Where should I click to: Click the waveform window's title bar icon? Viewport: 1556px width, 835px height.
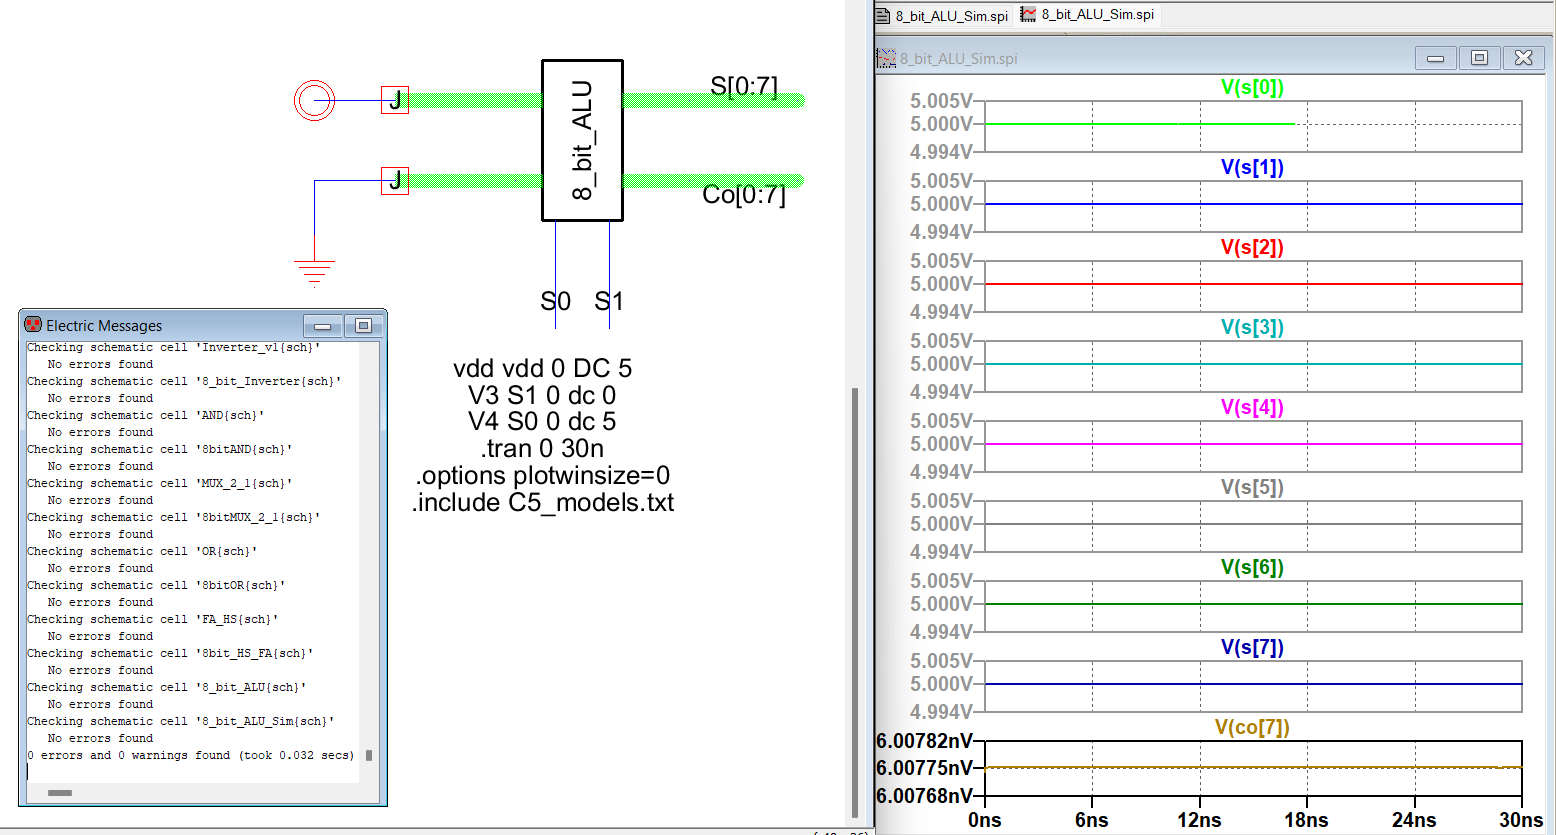[886, 58]
